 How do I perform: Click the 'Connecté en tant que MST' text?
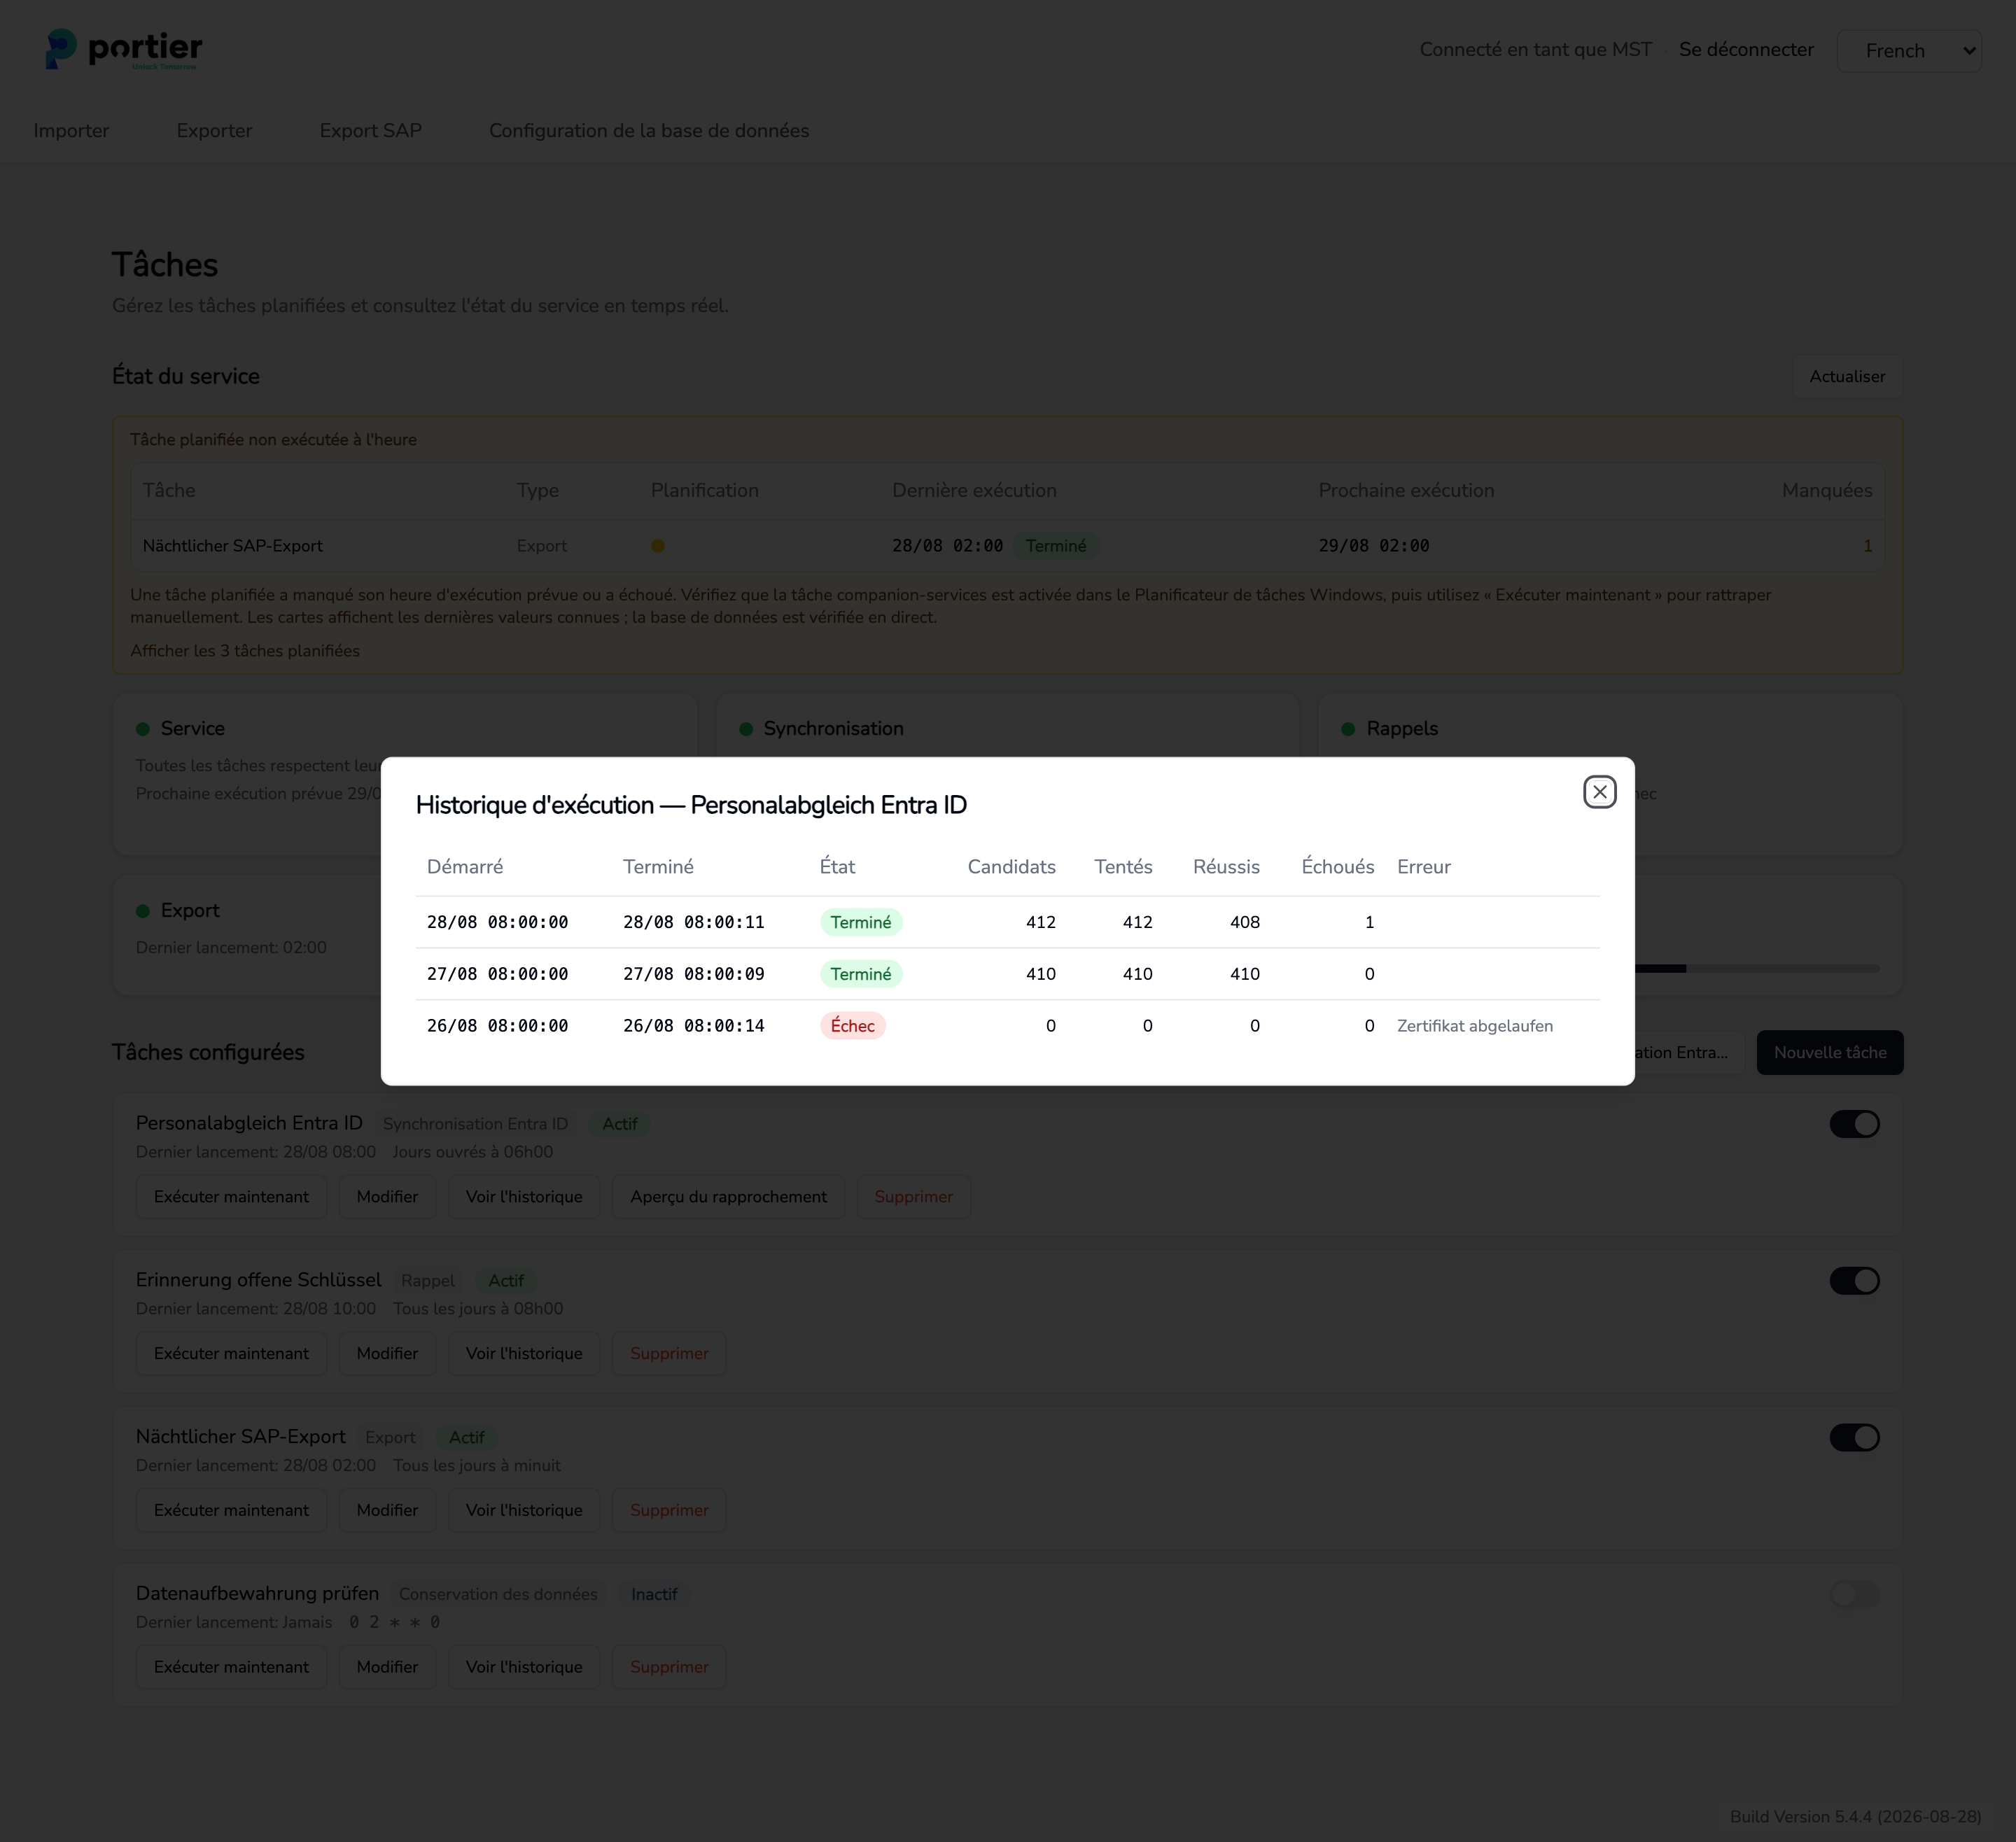click(1535, 50)
